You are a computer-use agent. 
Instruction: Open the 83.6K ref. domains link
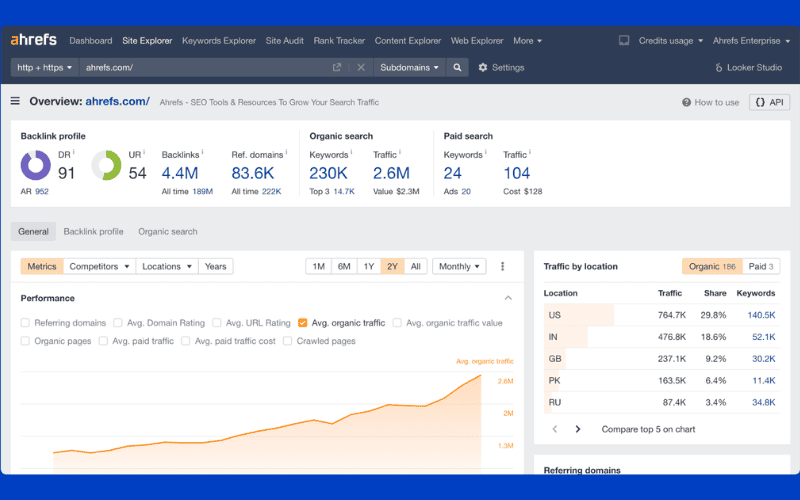[x=253, y=173]
